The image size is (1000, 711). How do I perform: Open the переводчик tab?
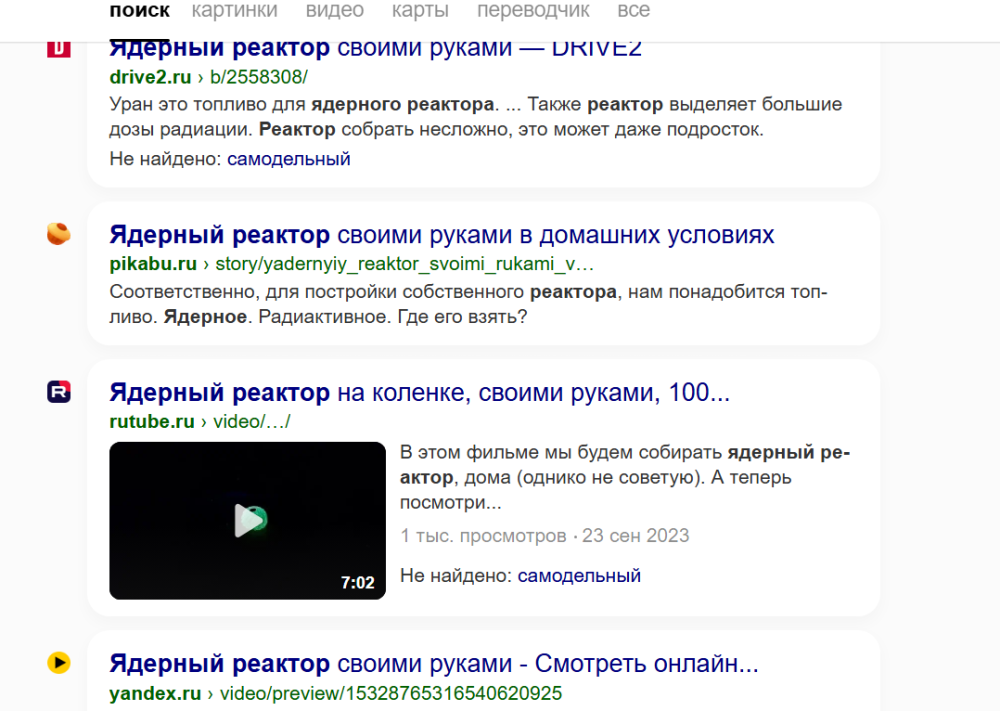(533, 11)
